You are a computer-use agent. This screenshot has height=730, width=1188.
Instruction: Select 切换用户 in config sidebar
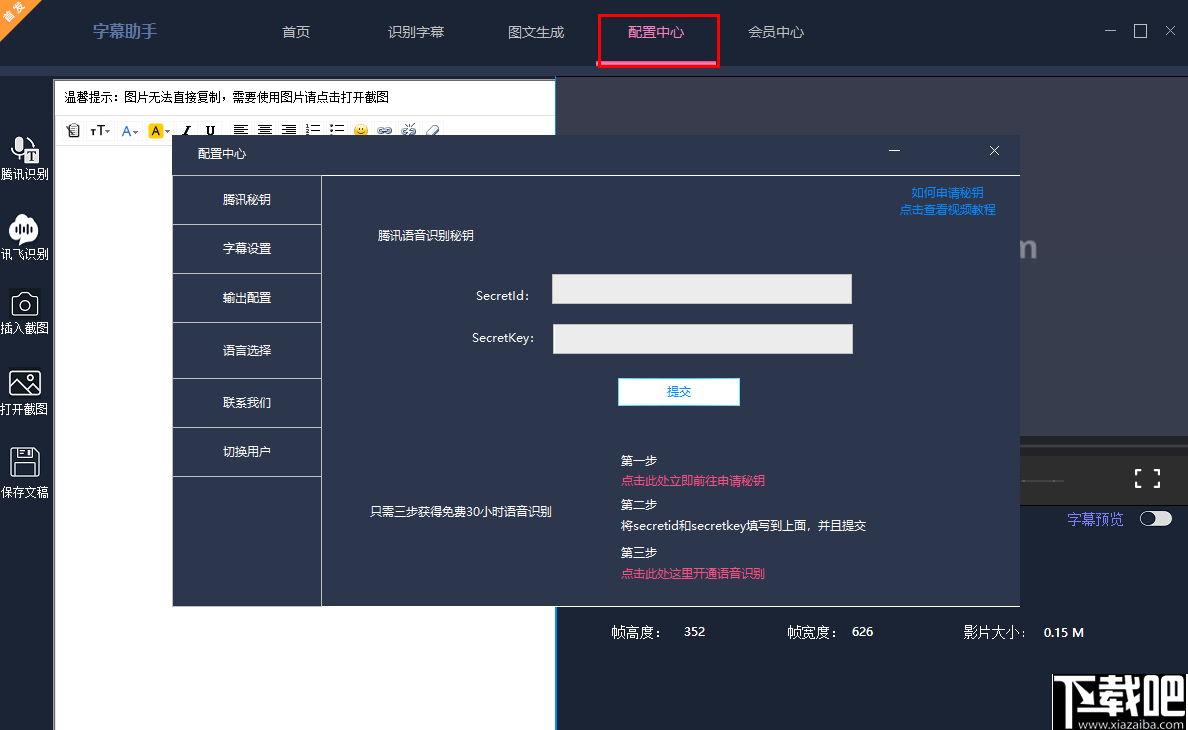pyautogui.click(x=247, y=452)
